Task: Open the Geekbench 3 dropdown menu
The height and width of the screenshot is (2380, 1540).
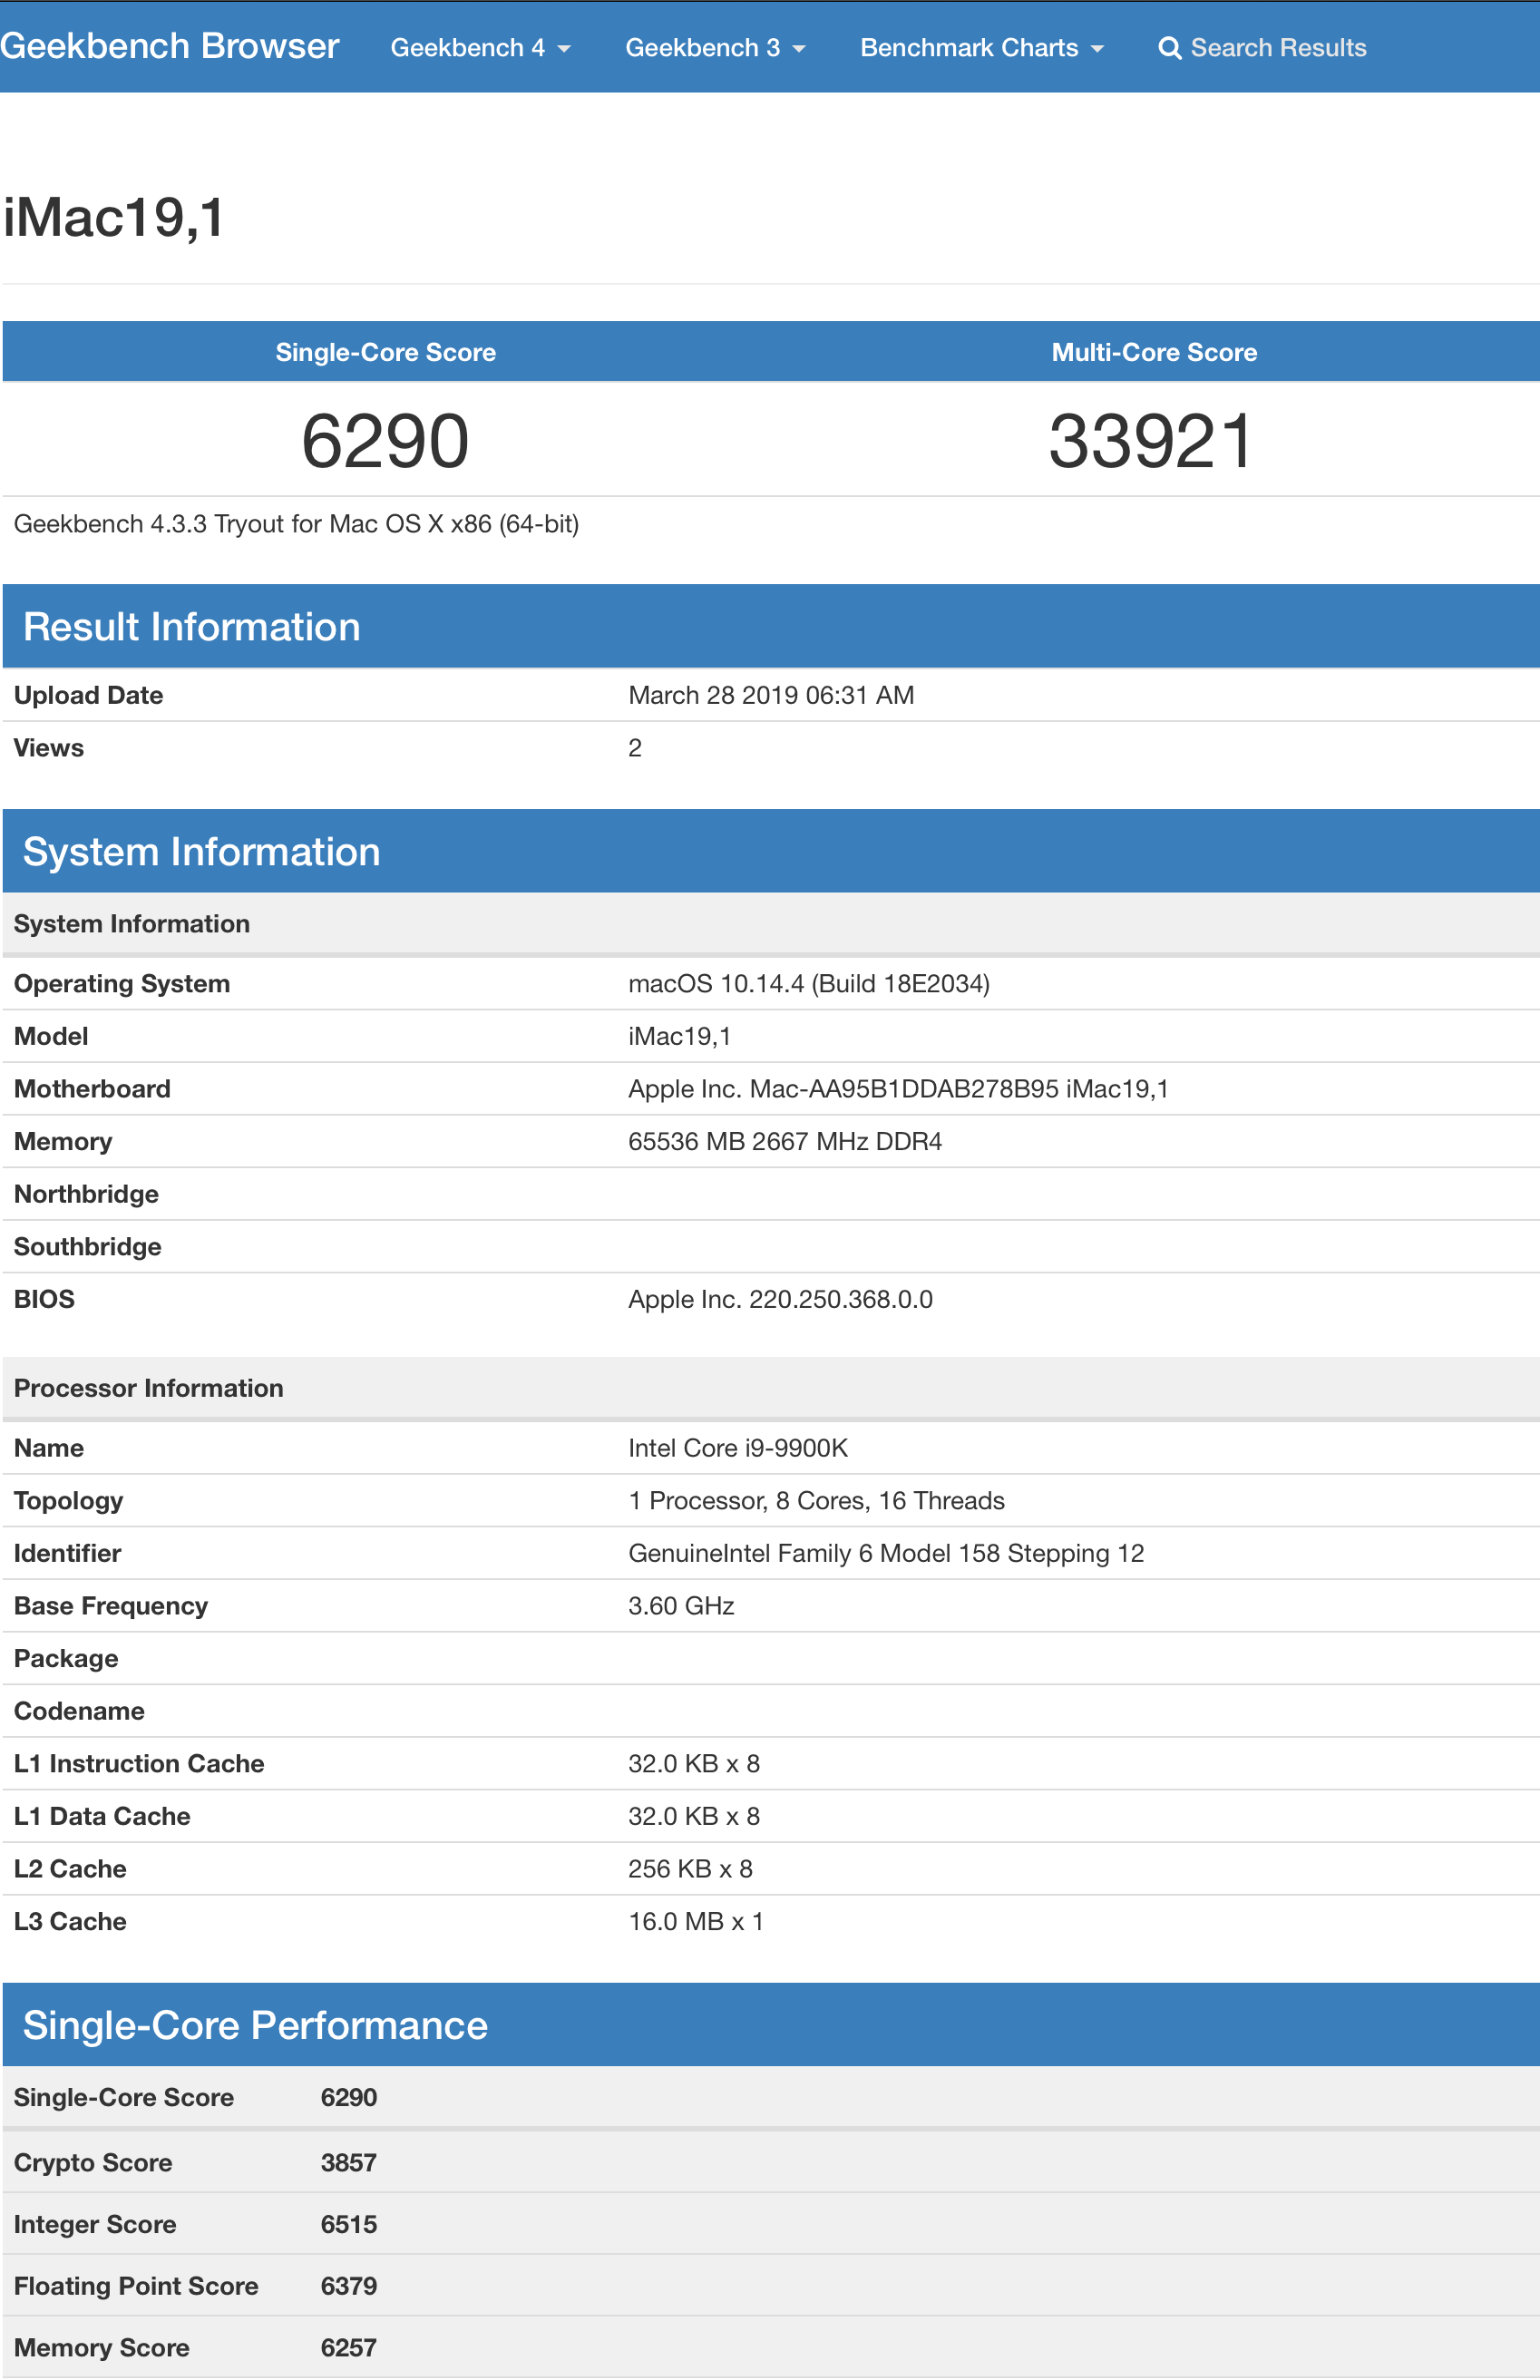Action: coord(715,47)
